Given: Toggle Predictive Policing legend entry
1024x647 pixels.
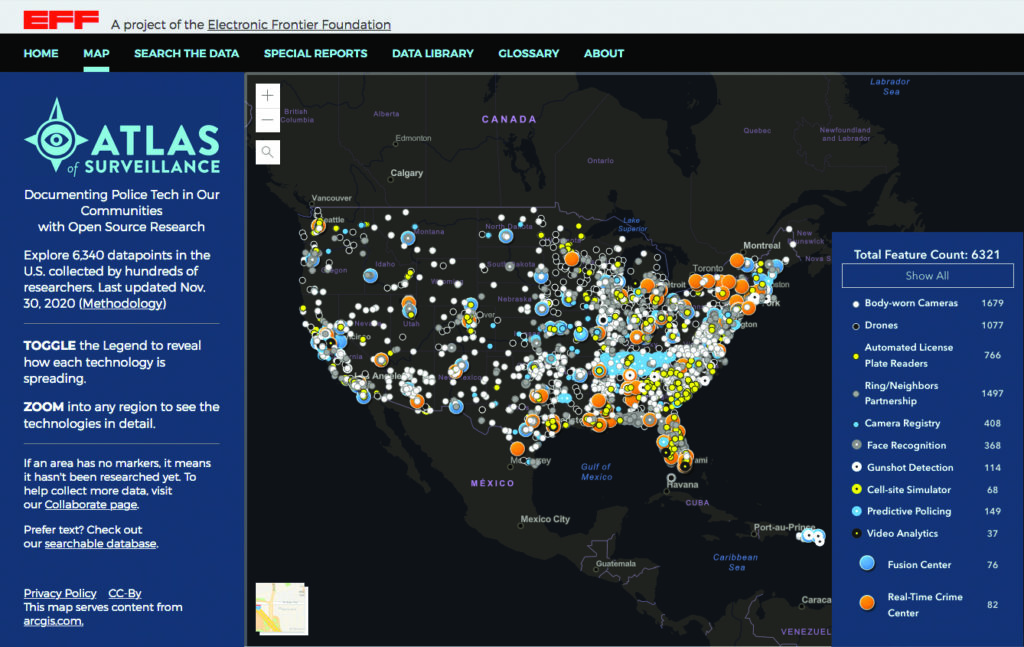Looking at the screenshot, I should coord(908,511).
